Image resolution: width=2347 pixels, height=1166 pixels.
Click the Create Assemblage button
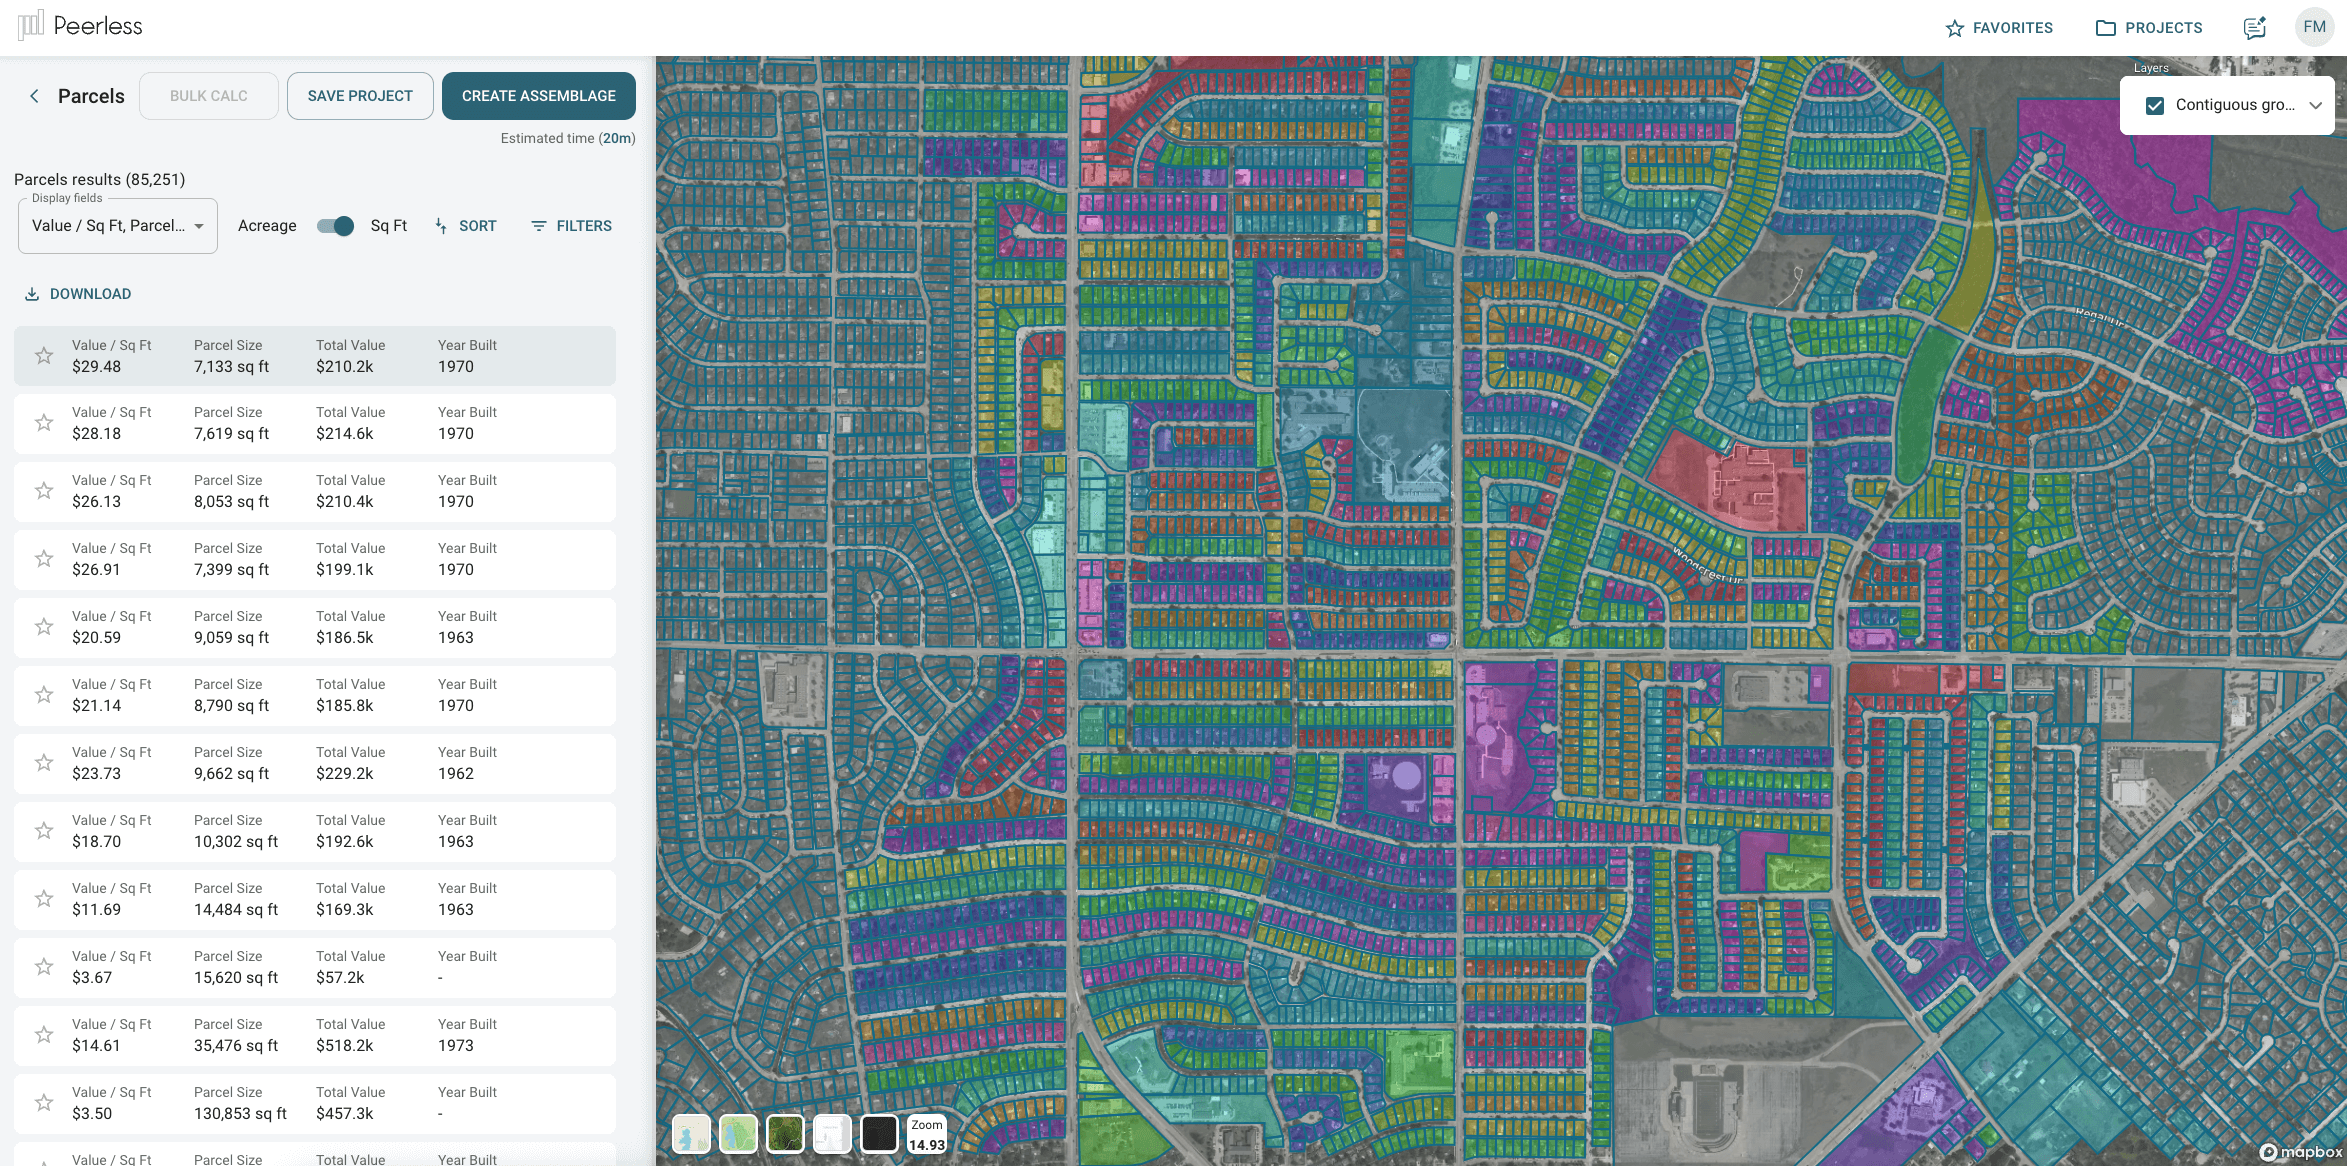[x=538, y=96]
